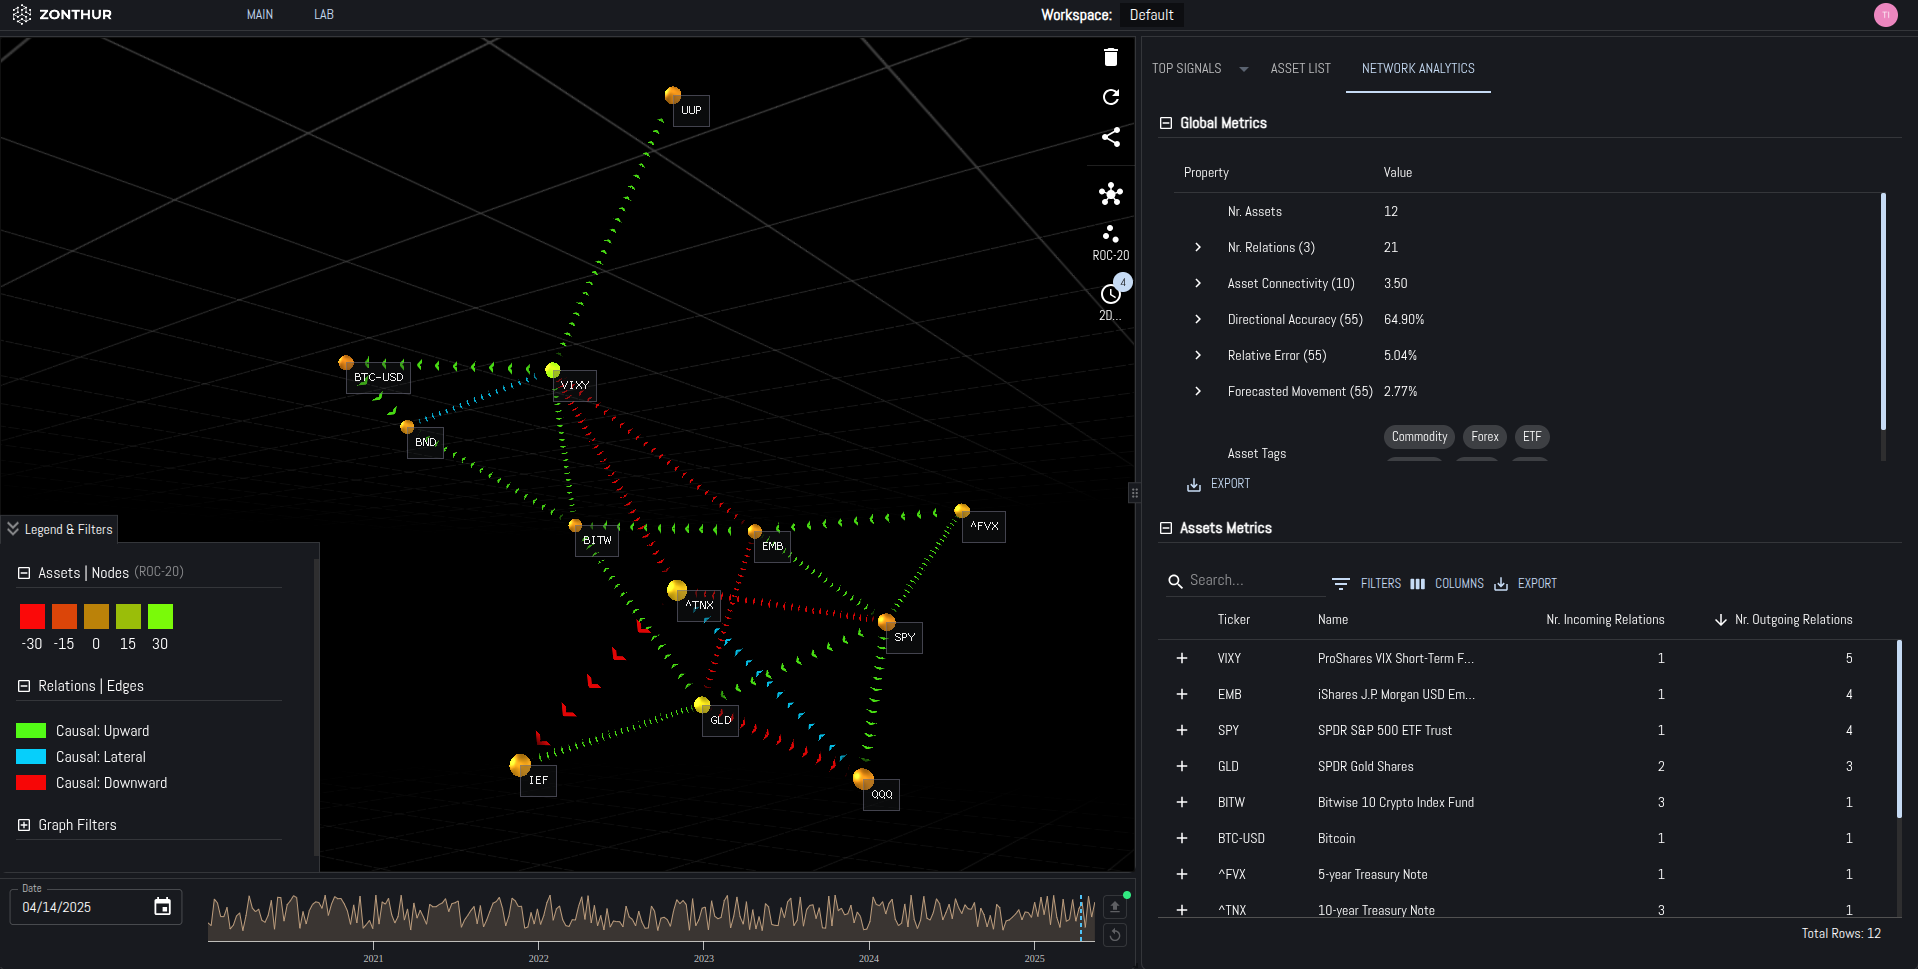
Task: Toggle ETF asset tag chip
Action: (1532, 437)
